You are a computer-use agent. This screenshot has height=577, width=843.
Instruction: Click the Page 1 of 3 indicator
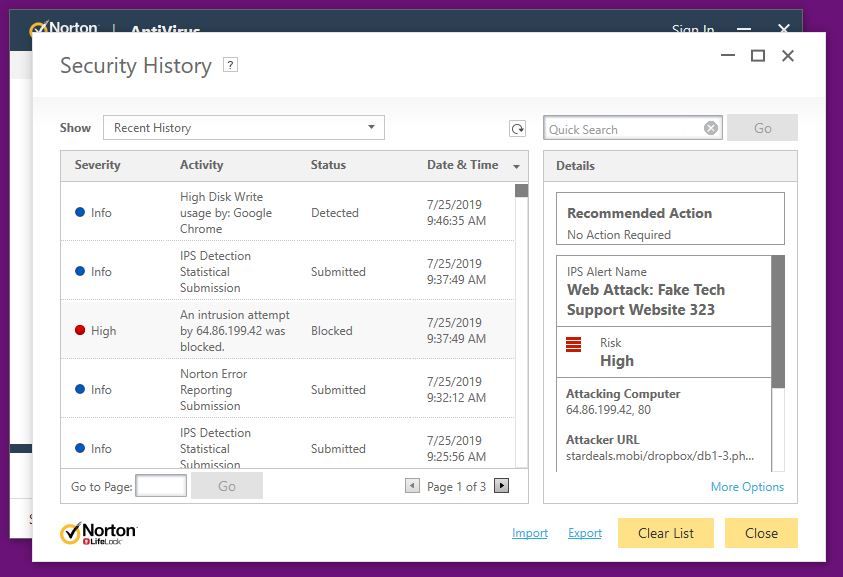[x=456, y=487]
